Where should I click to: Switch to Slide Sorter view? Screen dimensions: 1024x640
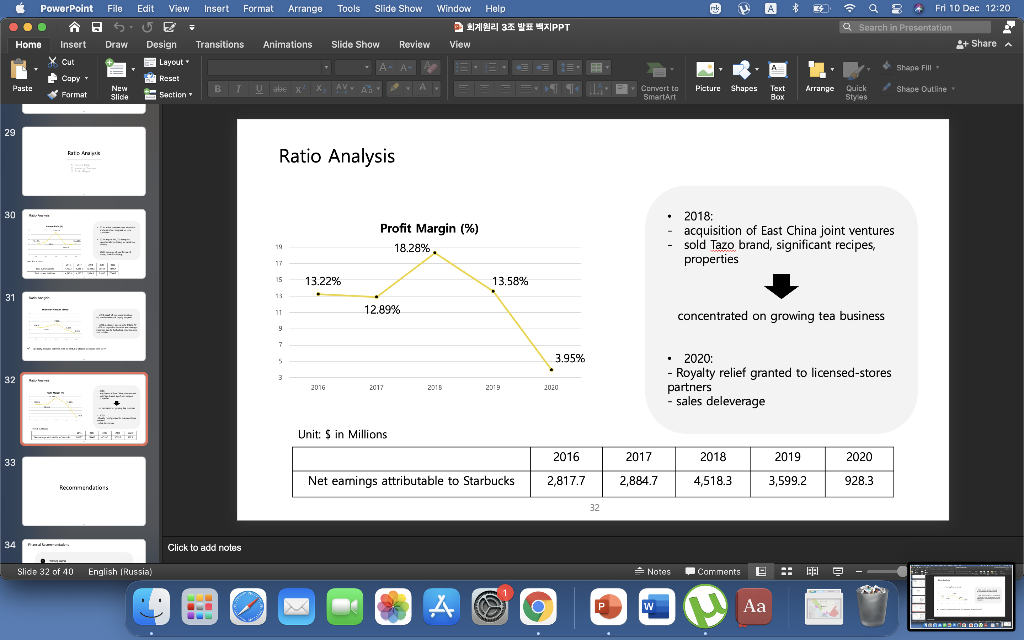787,571
